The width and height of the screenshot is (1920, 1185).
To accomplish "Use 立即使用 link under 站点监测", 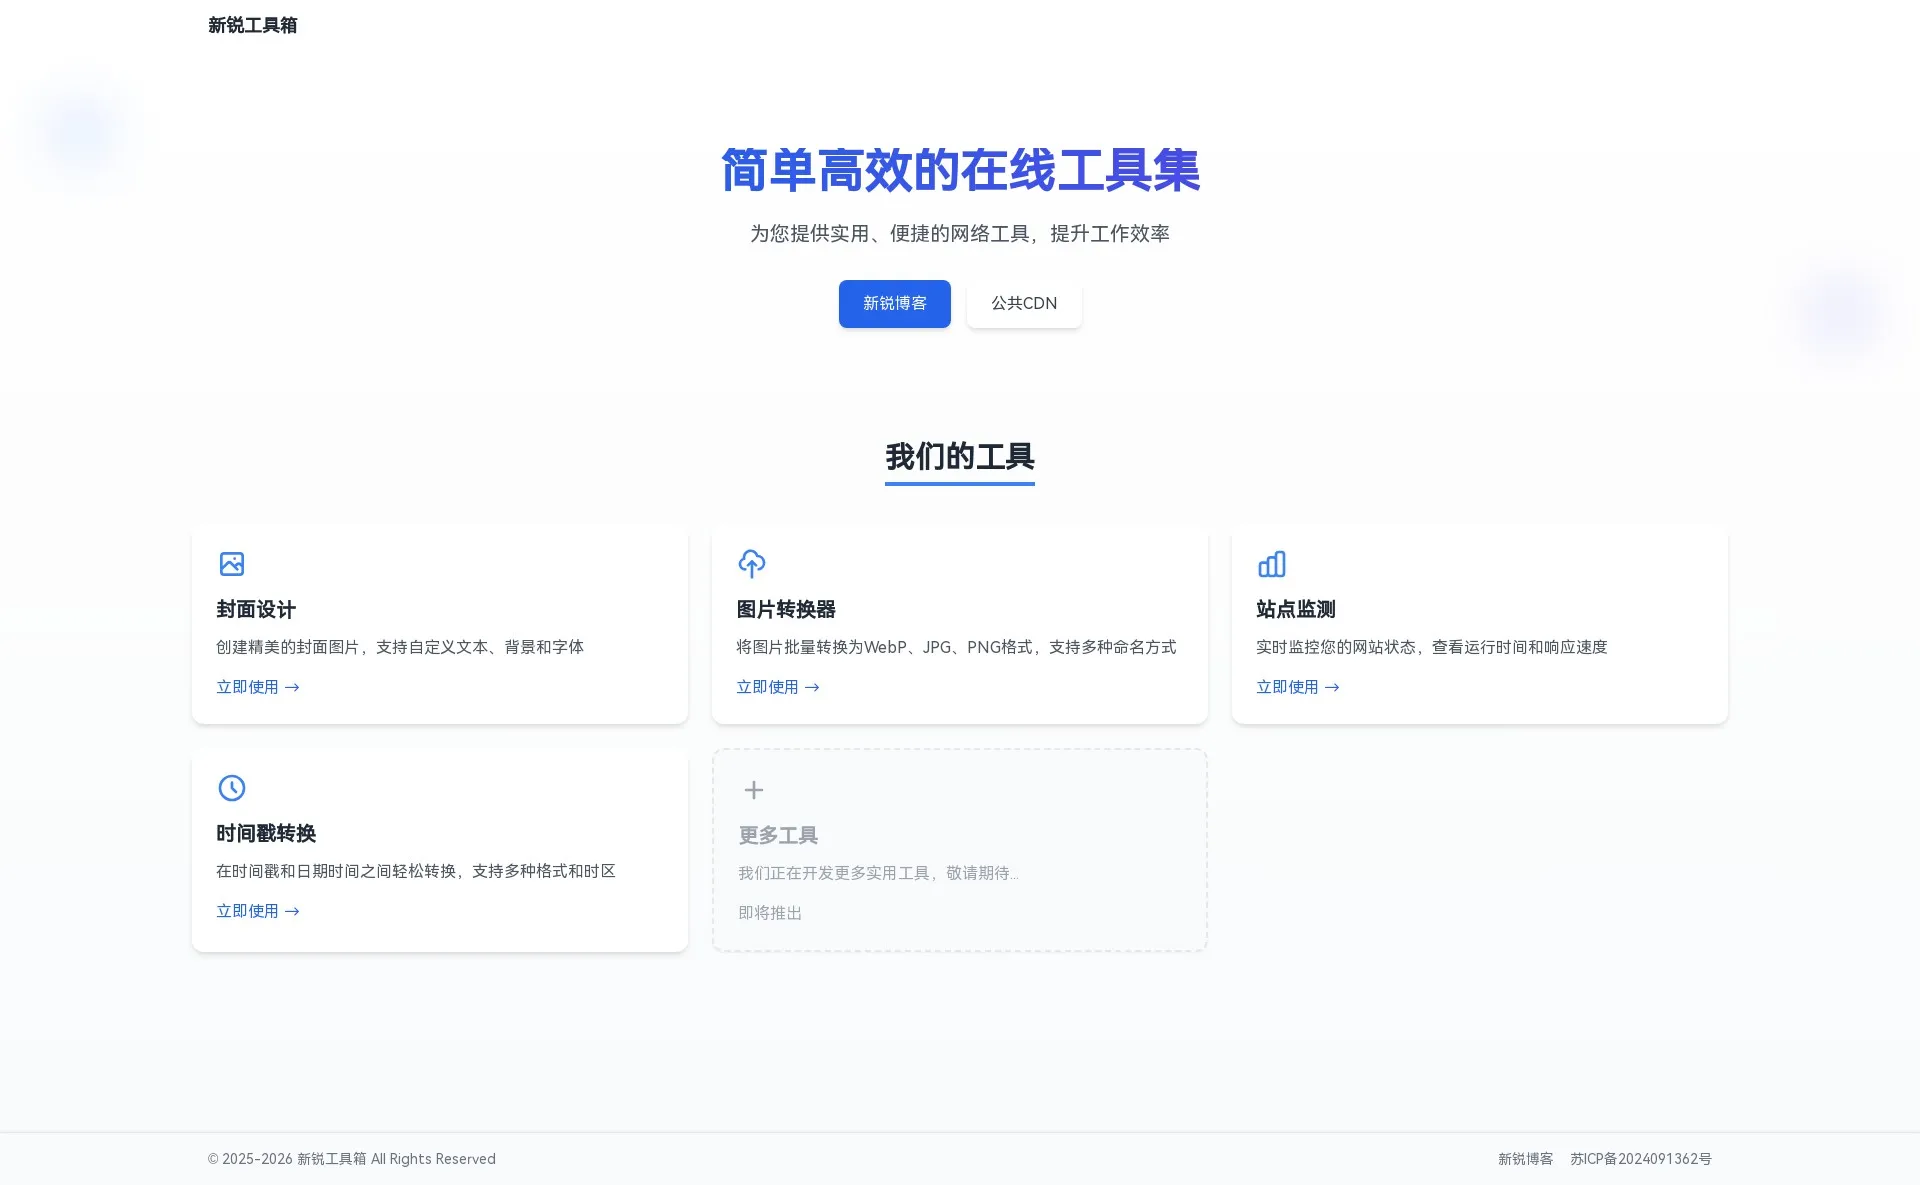I will click(1298, 687).
